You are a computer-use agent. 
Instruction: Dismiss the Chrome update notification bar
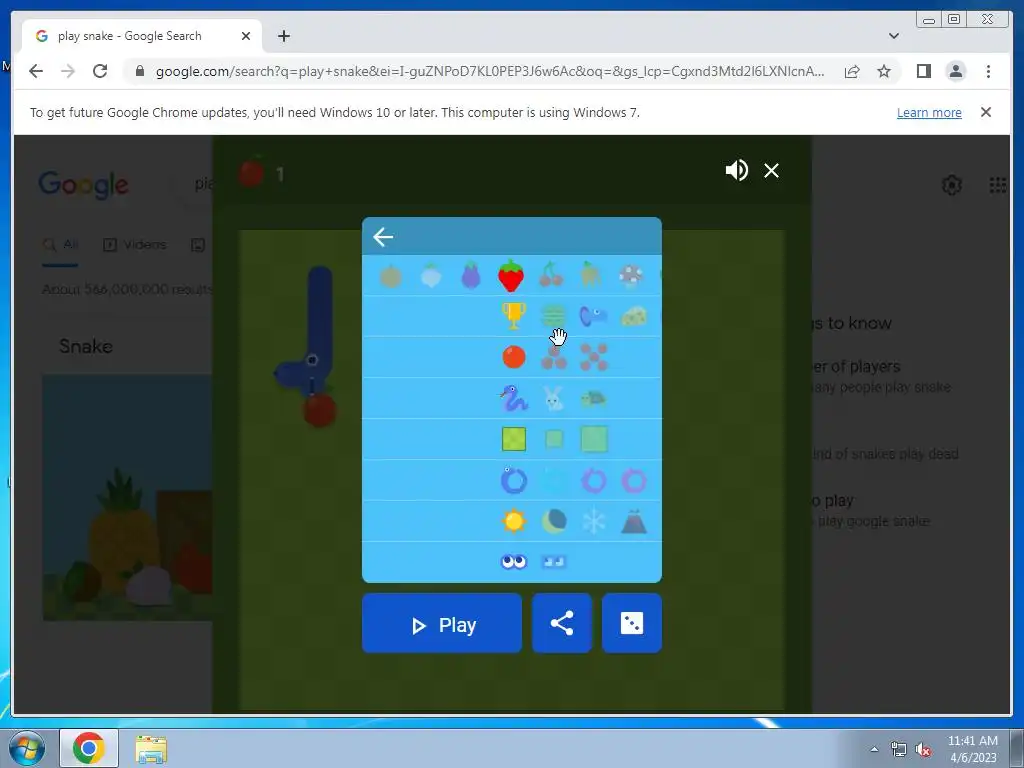coord(986,112)
